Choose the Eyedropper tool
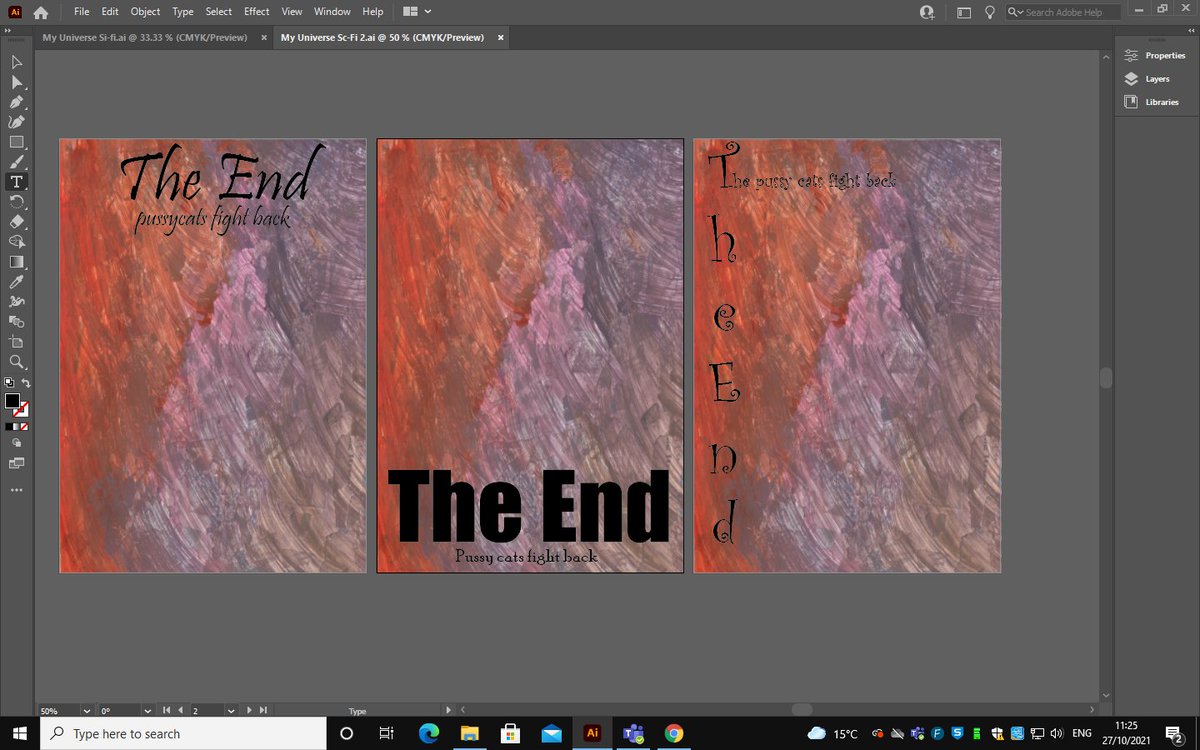1200x750 pixels. tap(16, 282)
